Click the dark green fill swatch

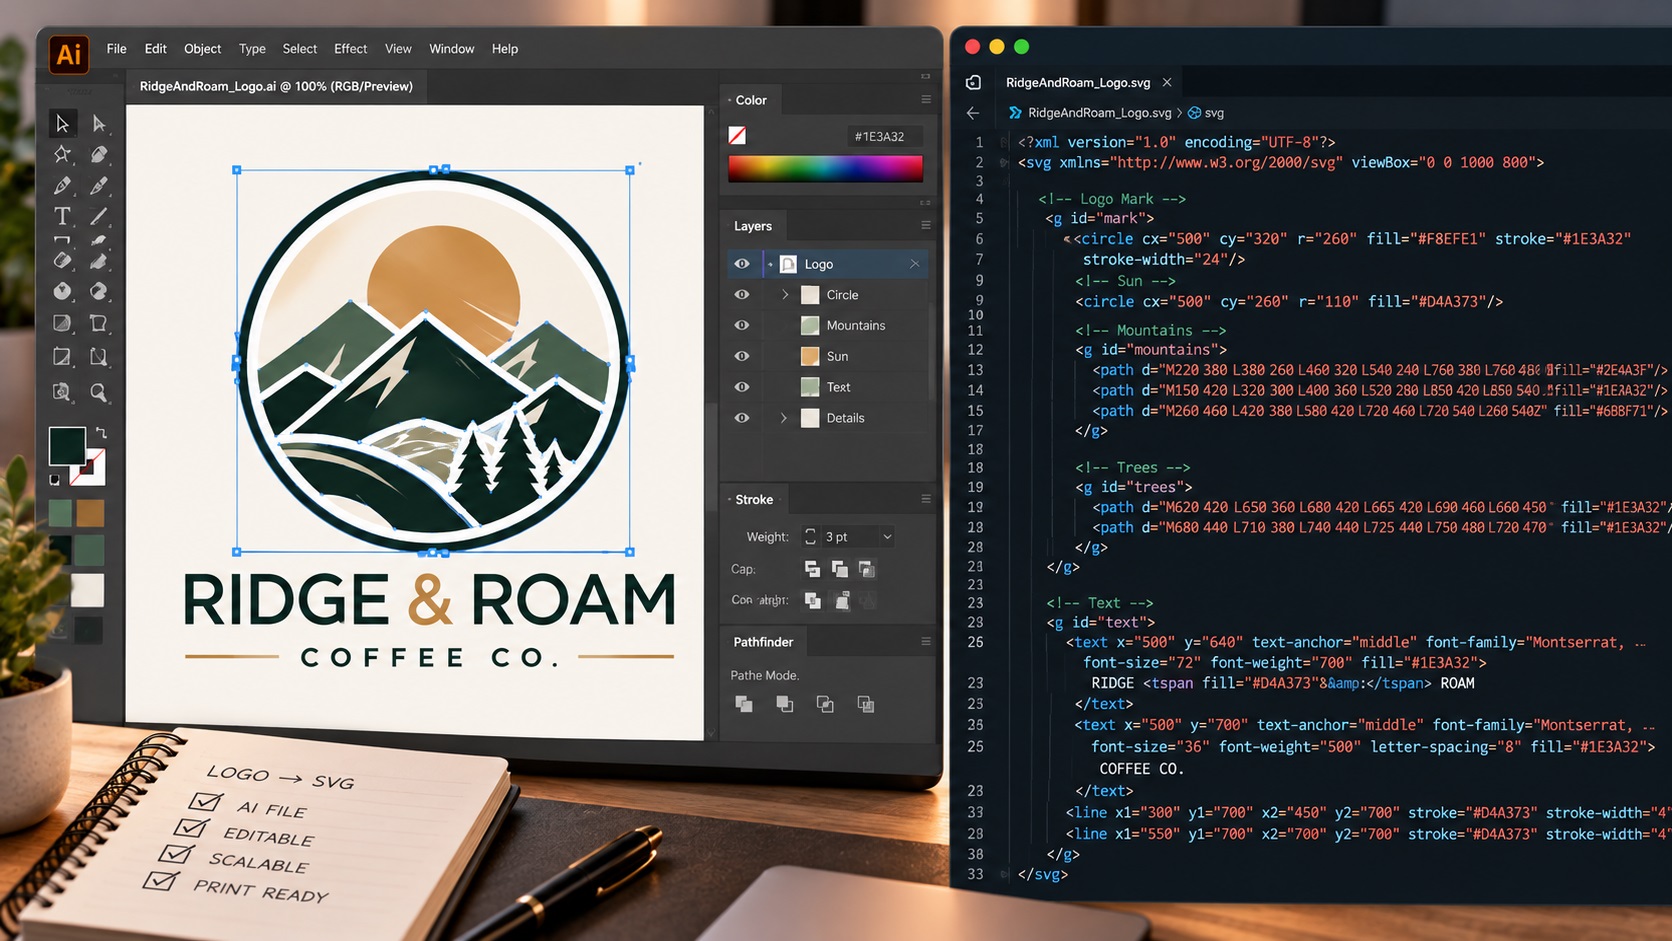click(67, 446)
